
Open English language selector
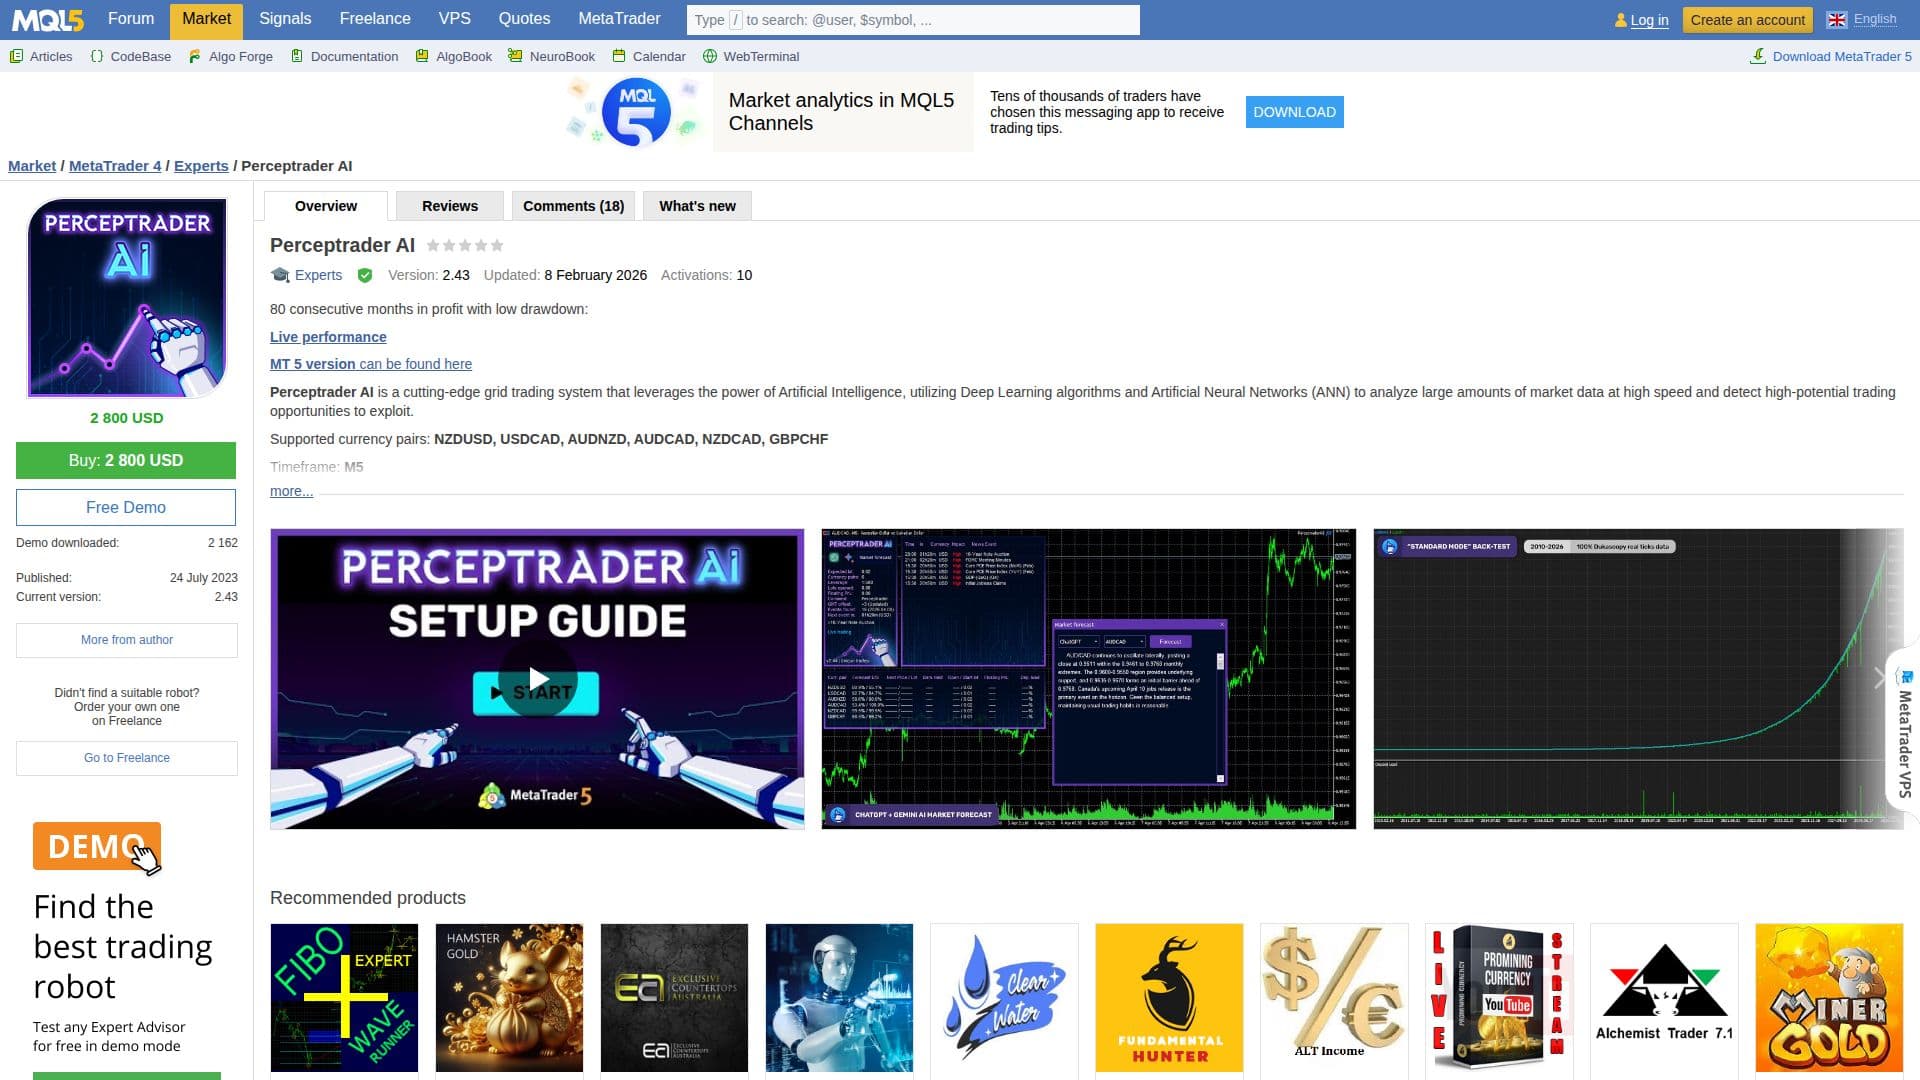coord(1862,19)
